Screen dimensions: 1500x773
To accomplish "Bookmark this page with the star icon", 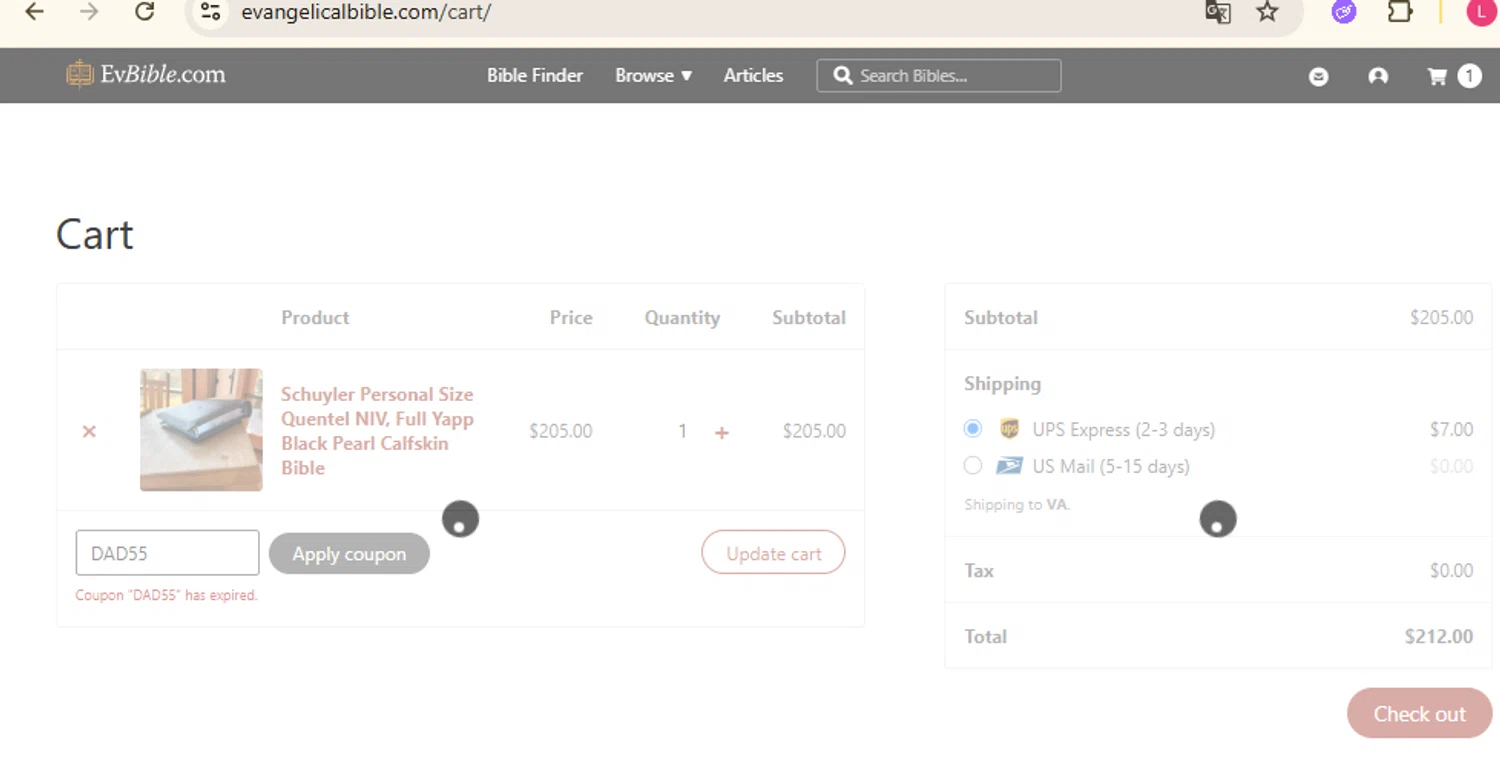I will click(1268, 12).
